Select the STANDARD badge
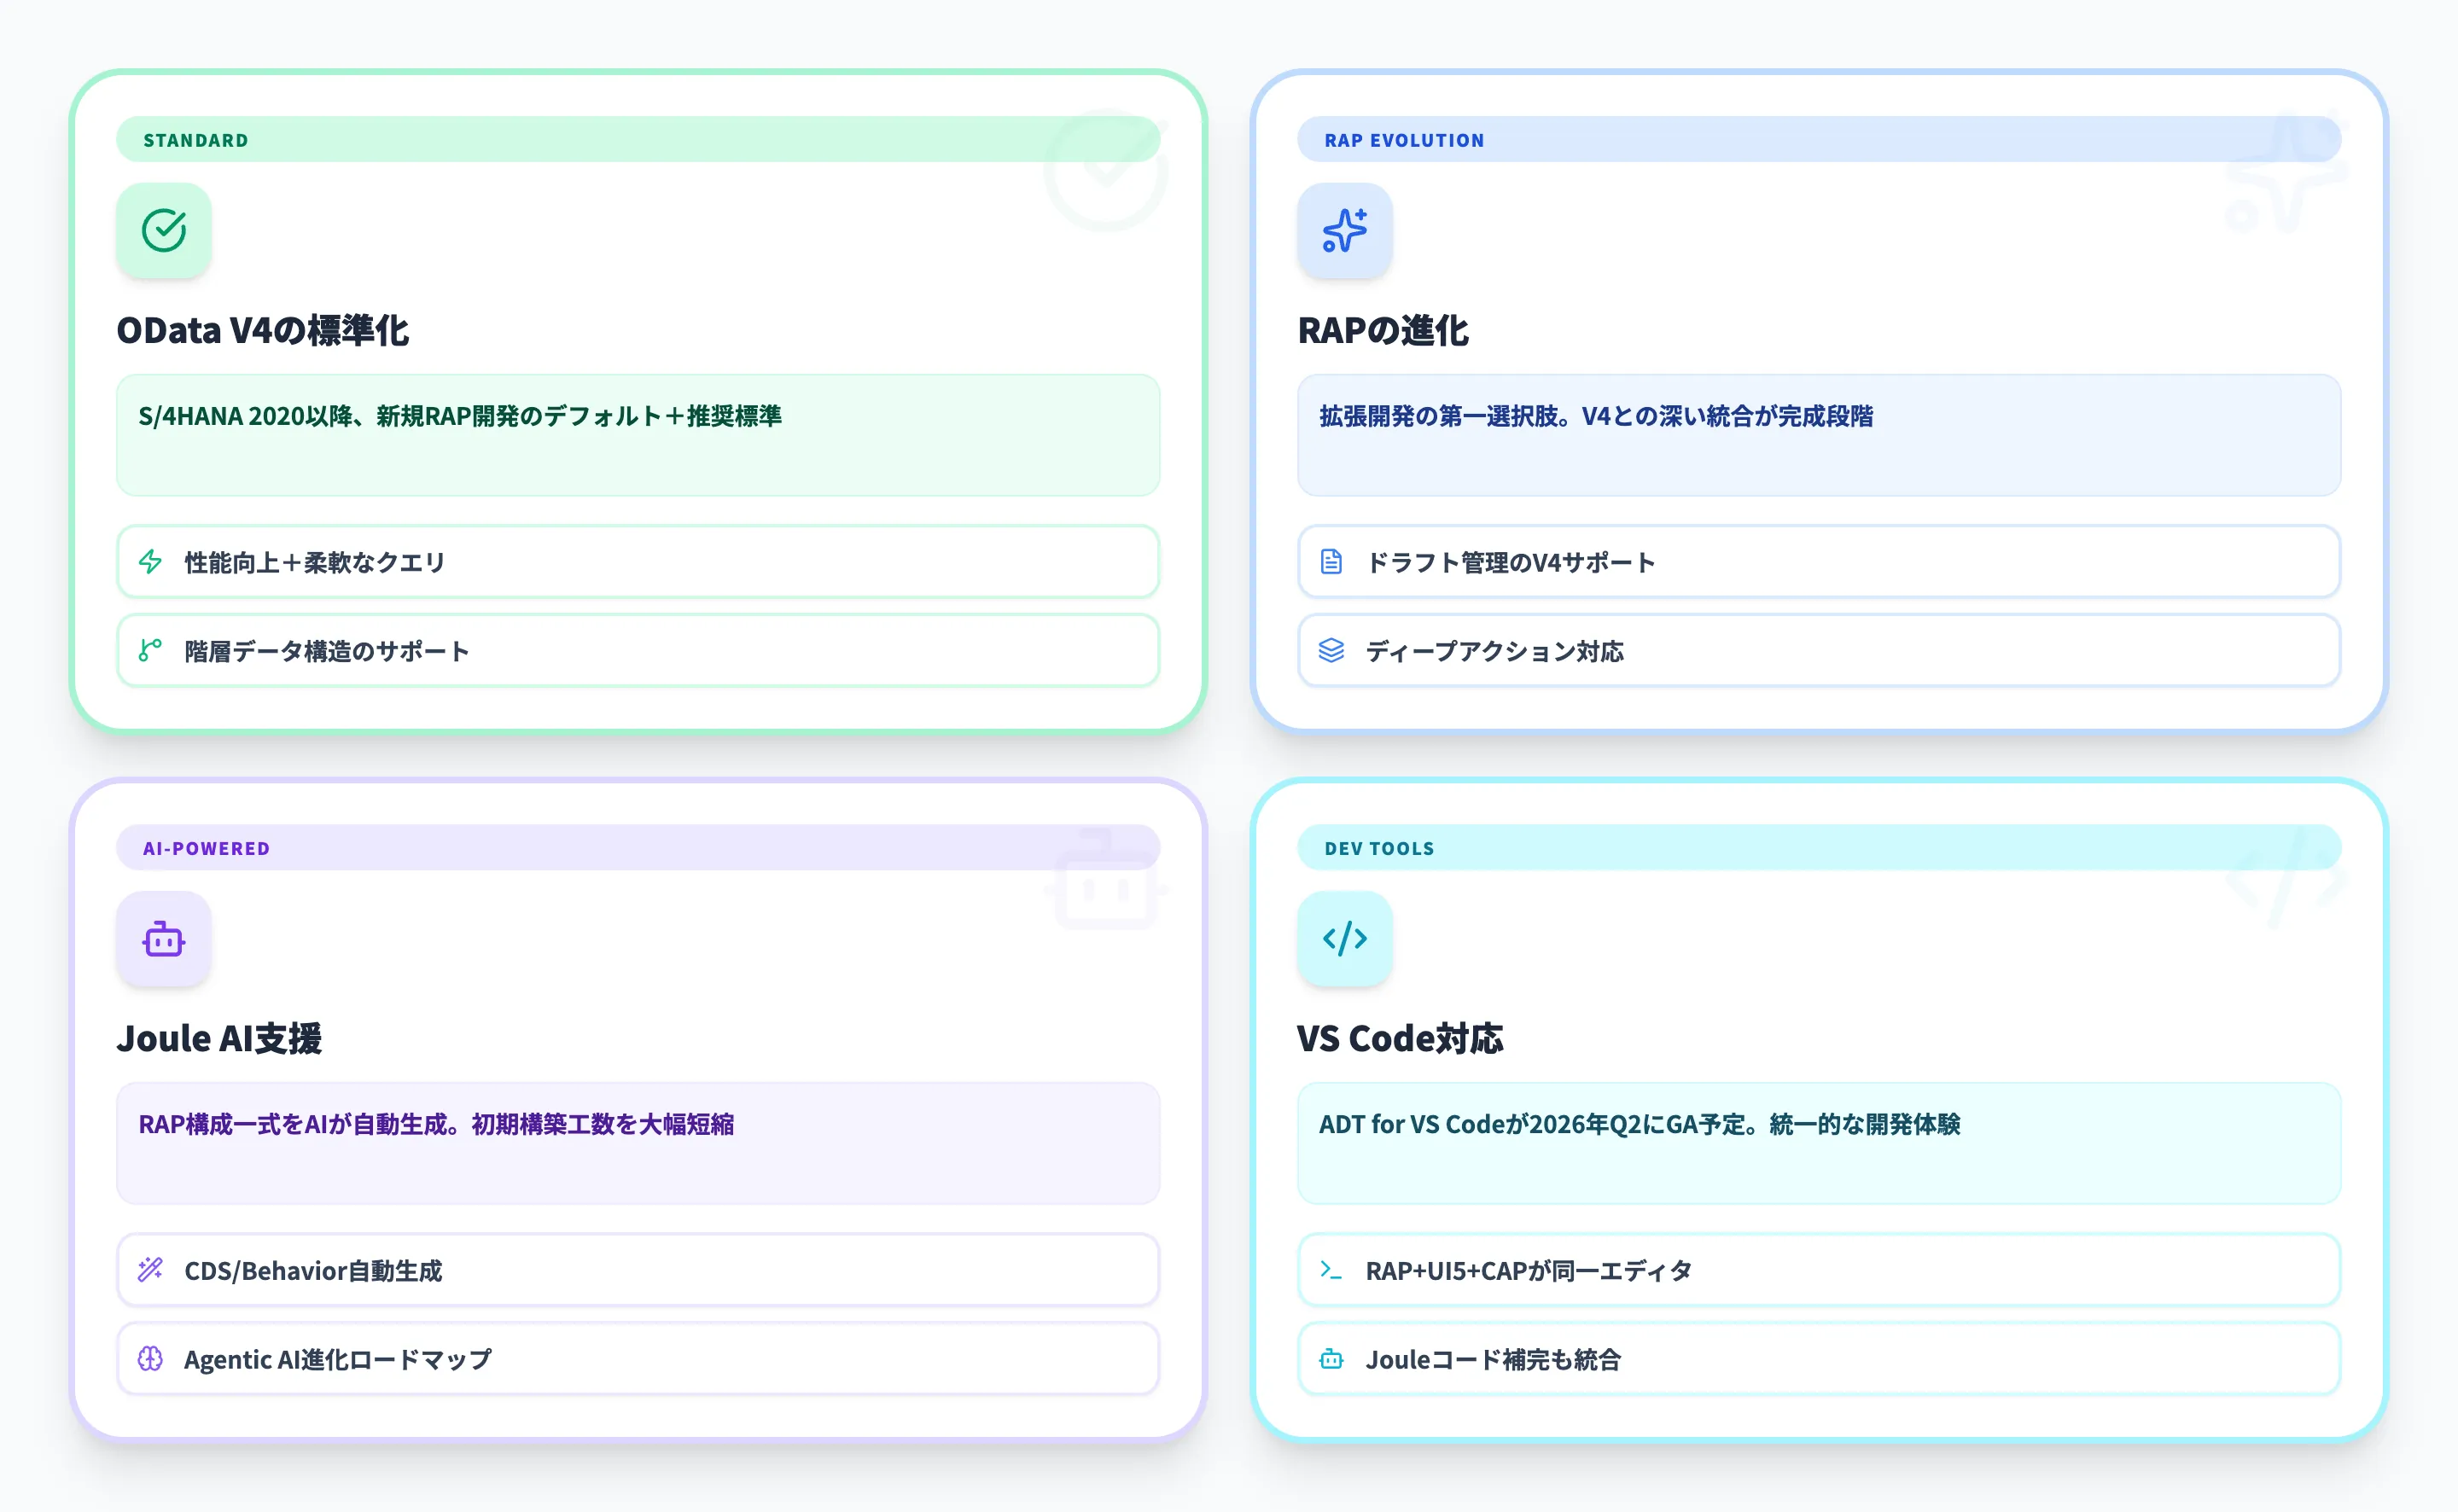Viewport: 2458px width, 1512px height. coord(195,140)
